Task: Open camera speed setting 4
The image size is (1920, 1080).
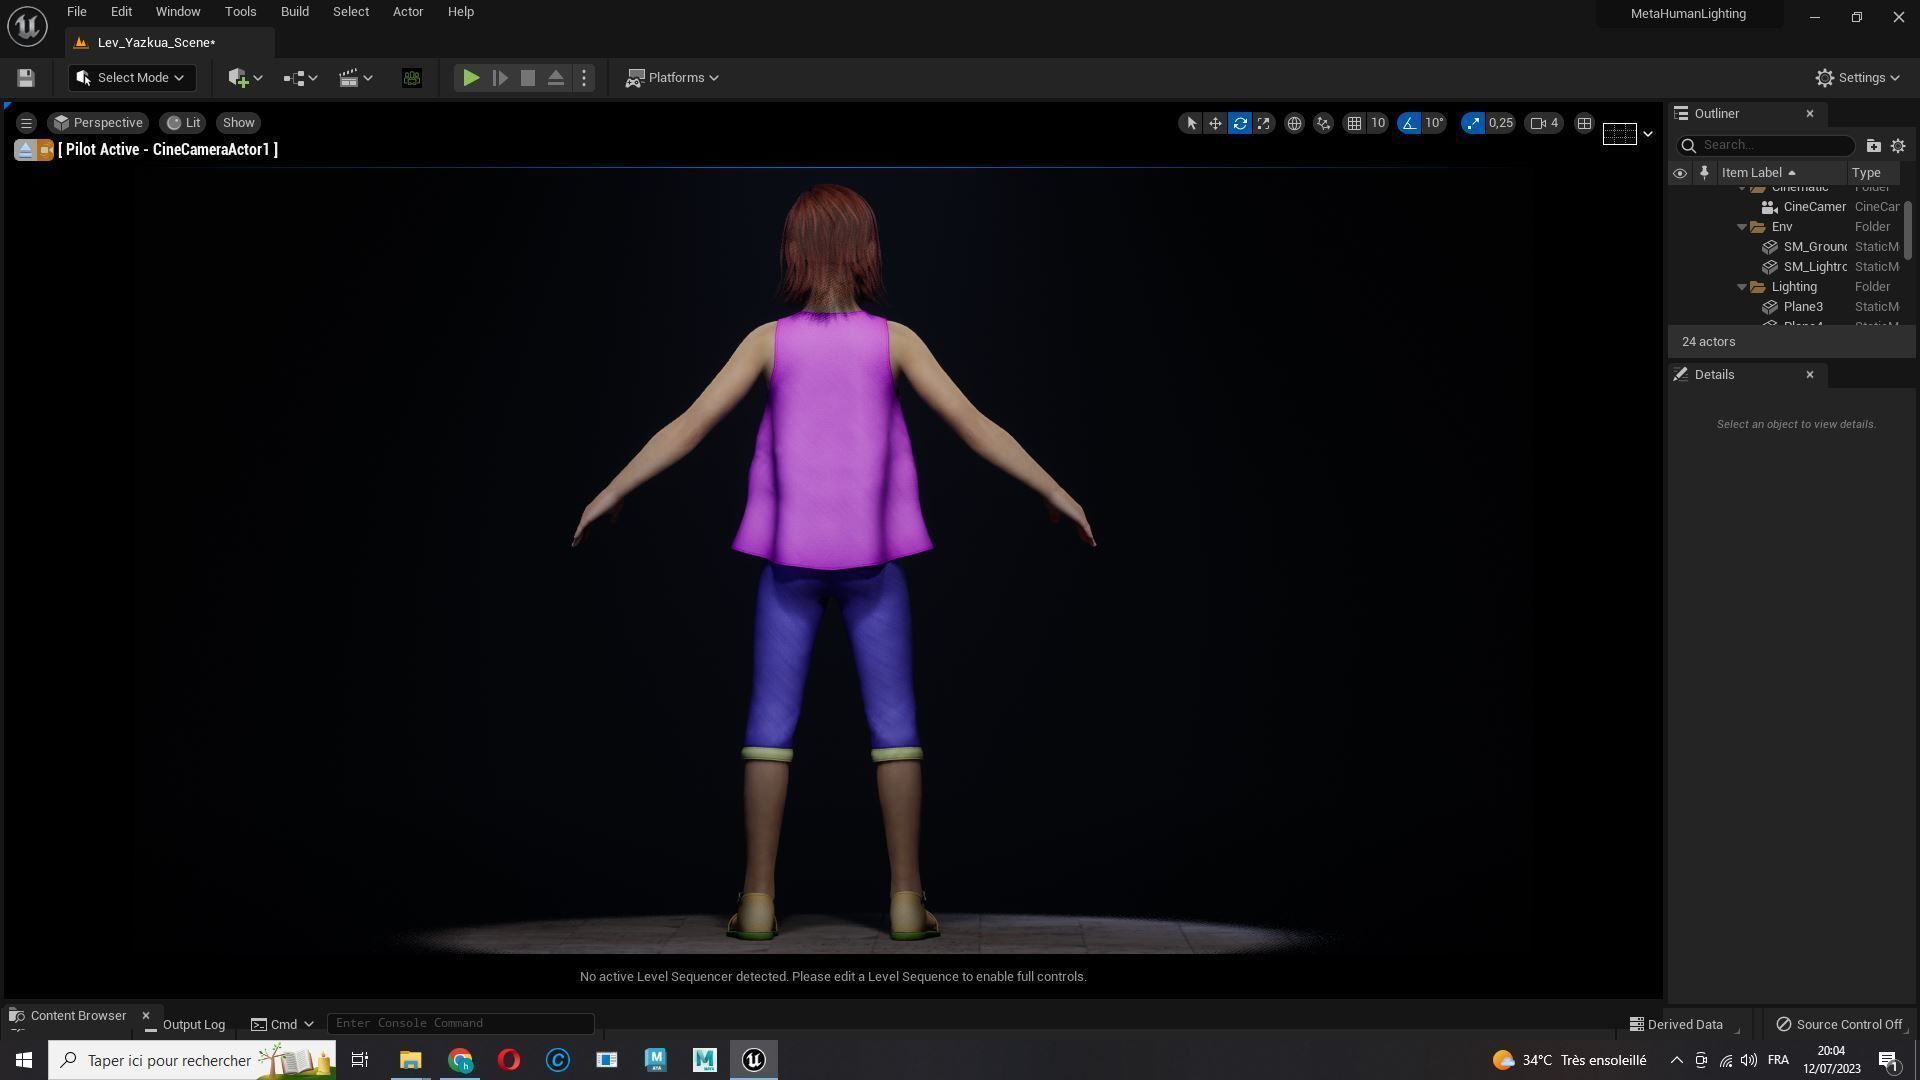Action: tap(1545, 123)
